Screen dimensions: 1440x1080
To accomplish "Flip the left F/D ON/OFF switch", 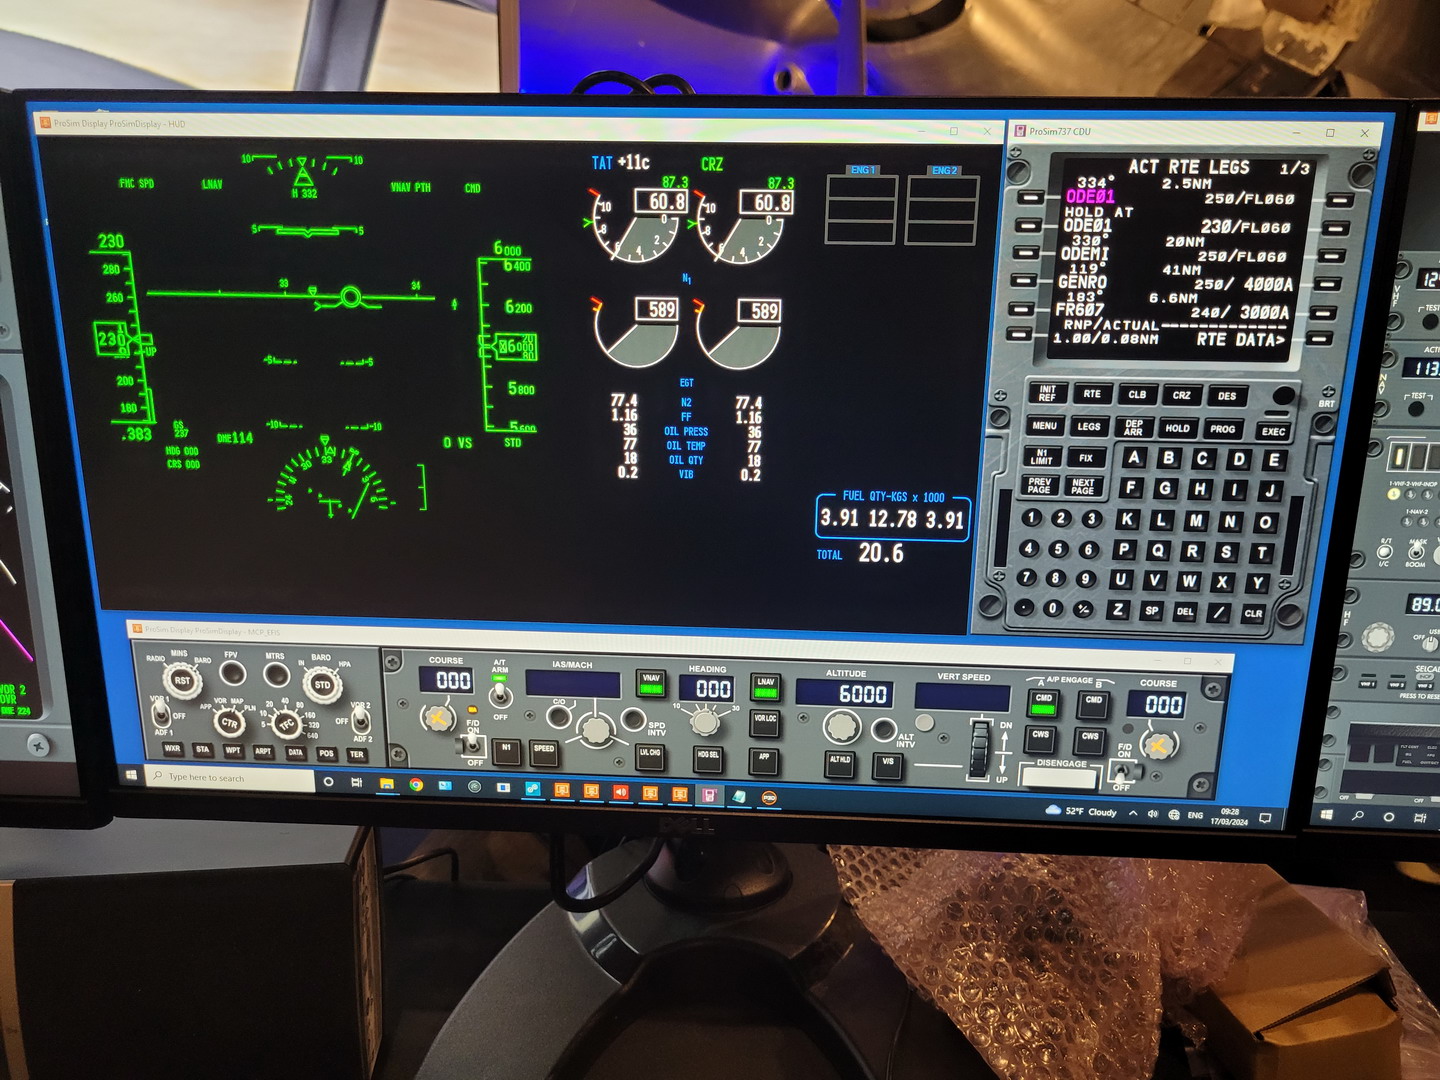I will [472, 745].
